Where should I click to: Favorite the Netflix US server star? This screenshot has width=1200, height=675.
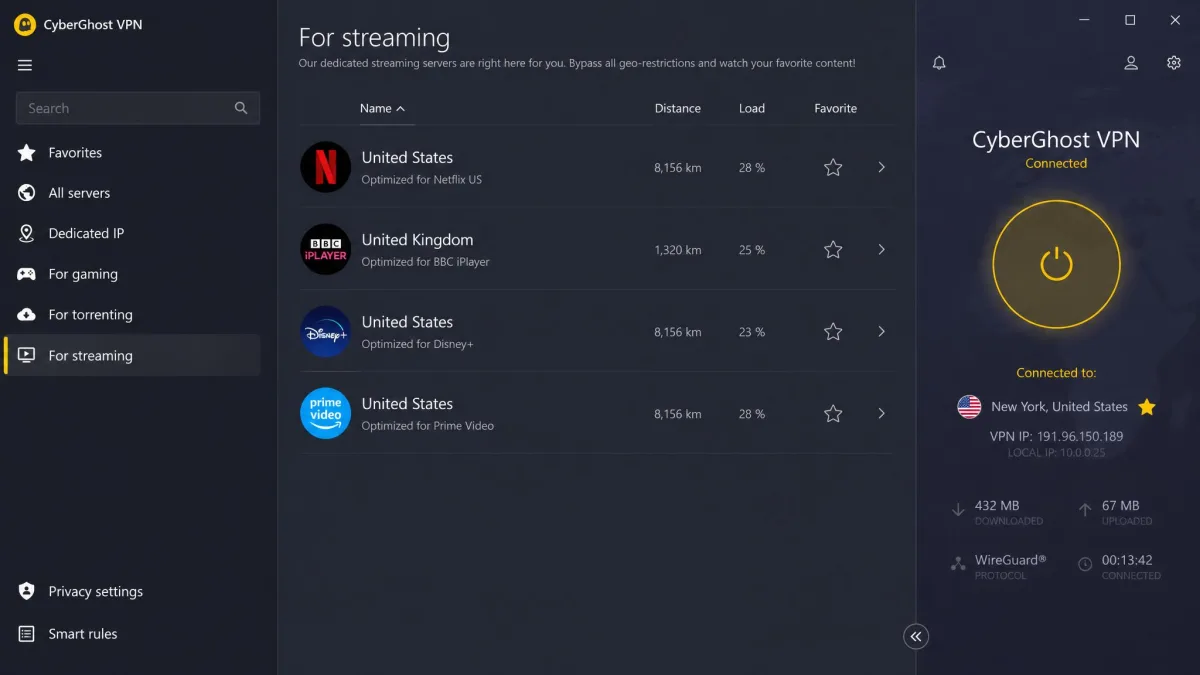(833, 168)
